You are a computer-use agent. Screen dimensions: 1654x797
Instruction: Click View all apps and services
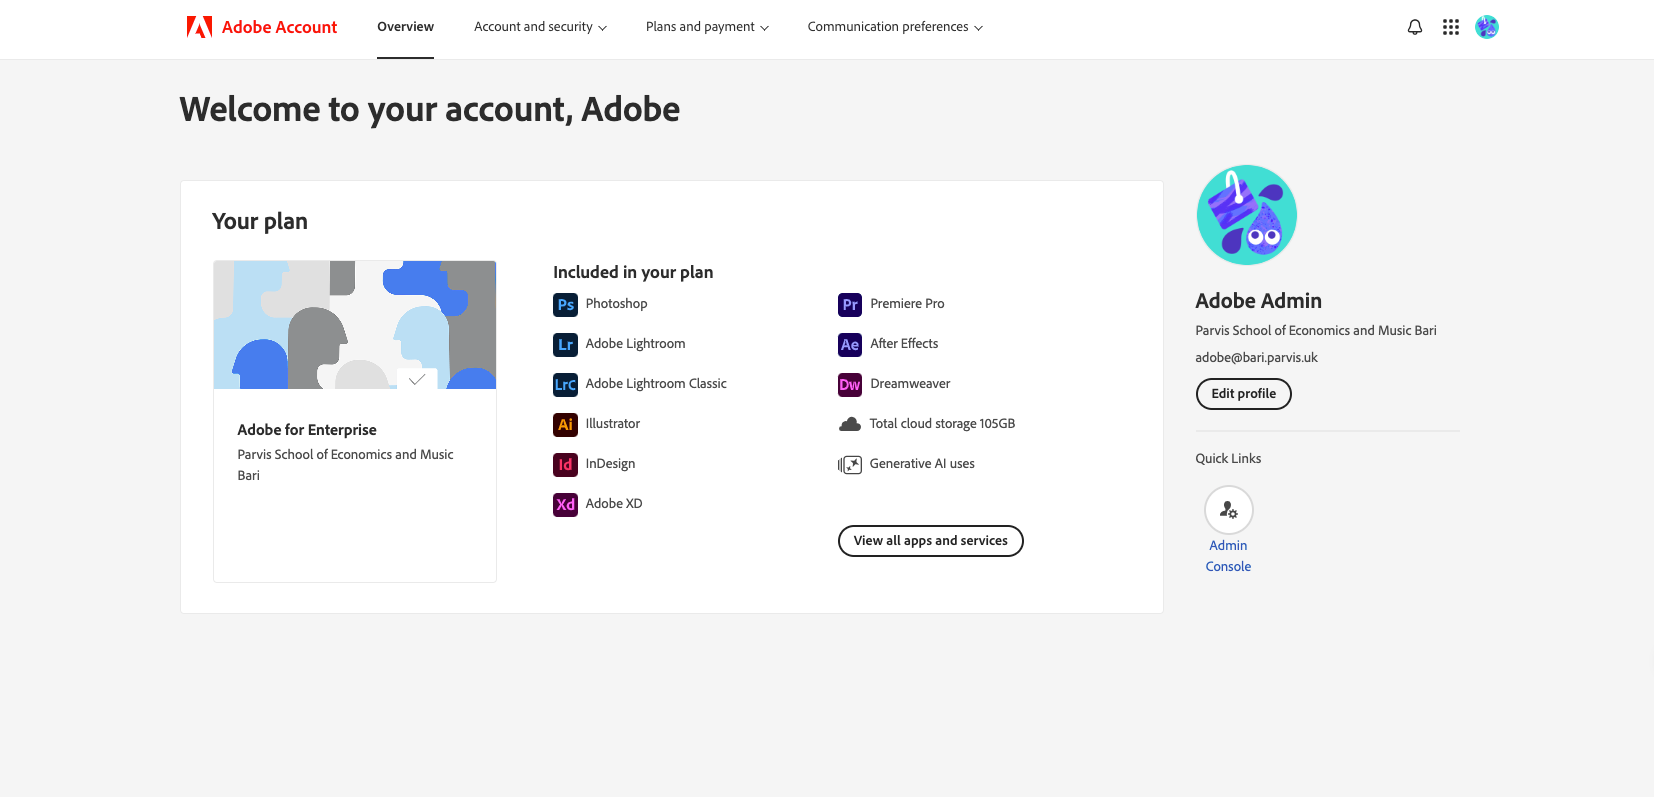click(x=931, y=541)
